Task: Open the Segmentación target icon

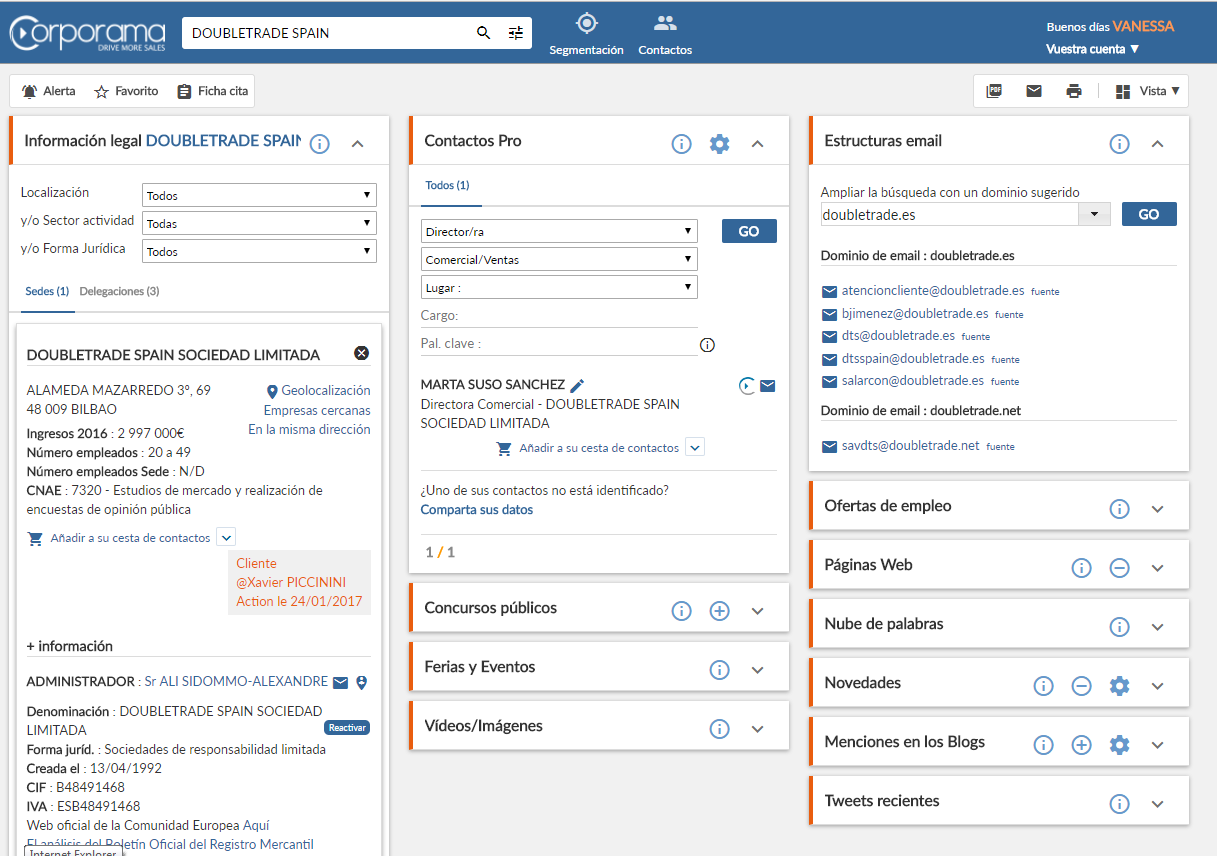Action: [x=586, y=23]
